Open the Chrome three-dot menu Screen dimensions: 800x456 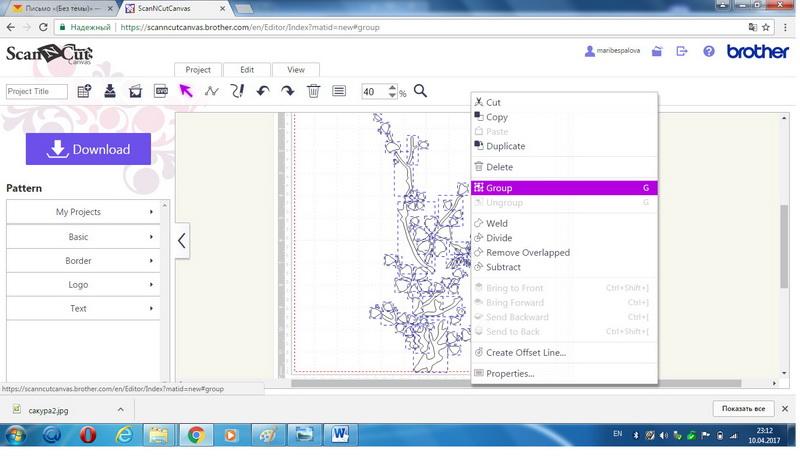(x=785, y=28)
